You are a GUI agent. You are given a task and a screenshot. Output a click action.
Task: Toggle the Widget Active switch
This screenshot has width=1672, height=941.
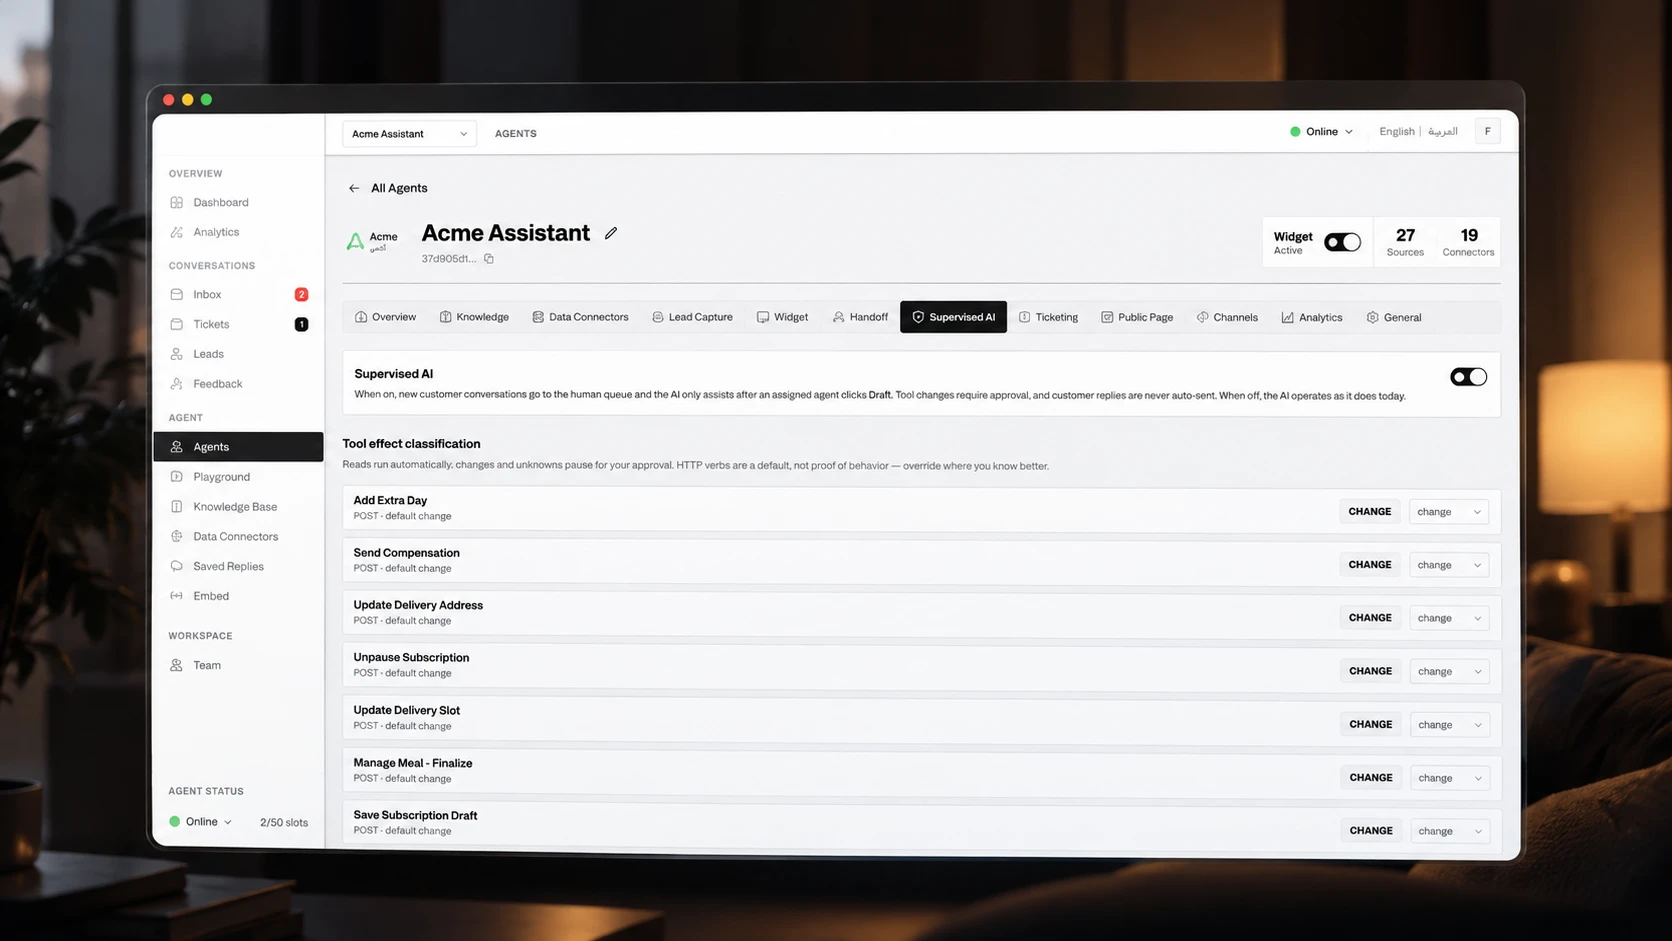(1342, 242)
